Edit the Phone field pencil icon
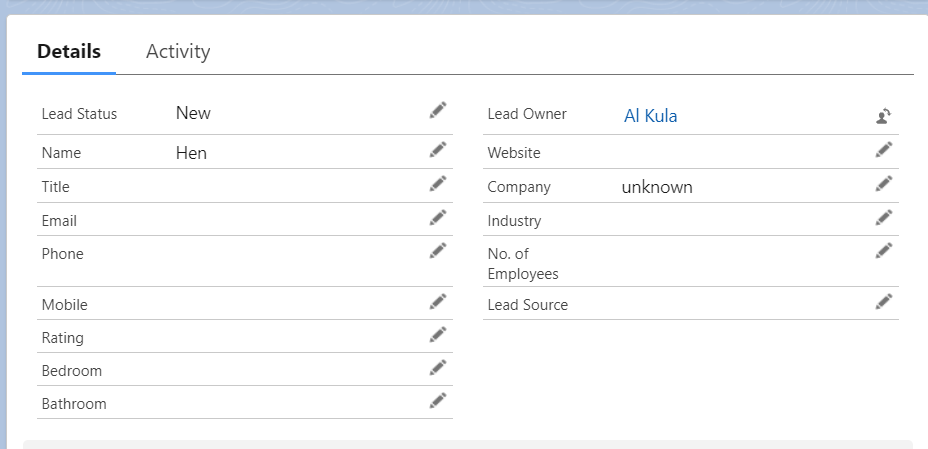This screenshot has width=928, height=449. [437, 251]
